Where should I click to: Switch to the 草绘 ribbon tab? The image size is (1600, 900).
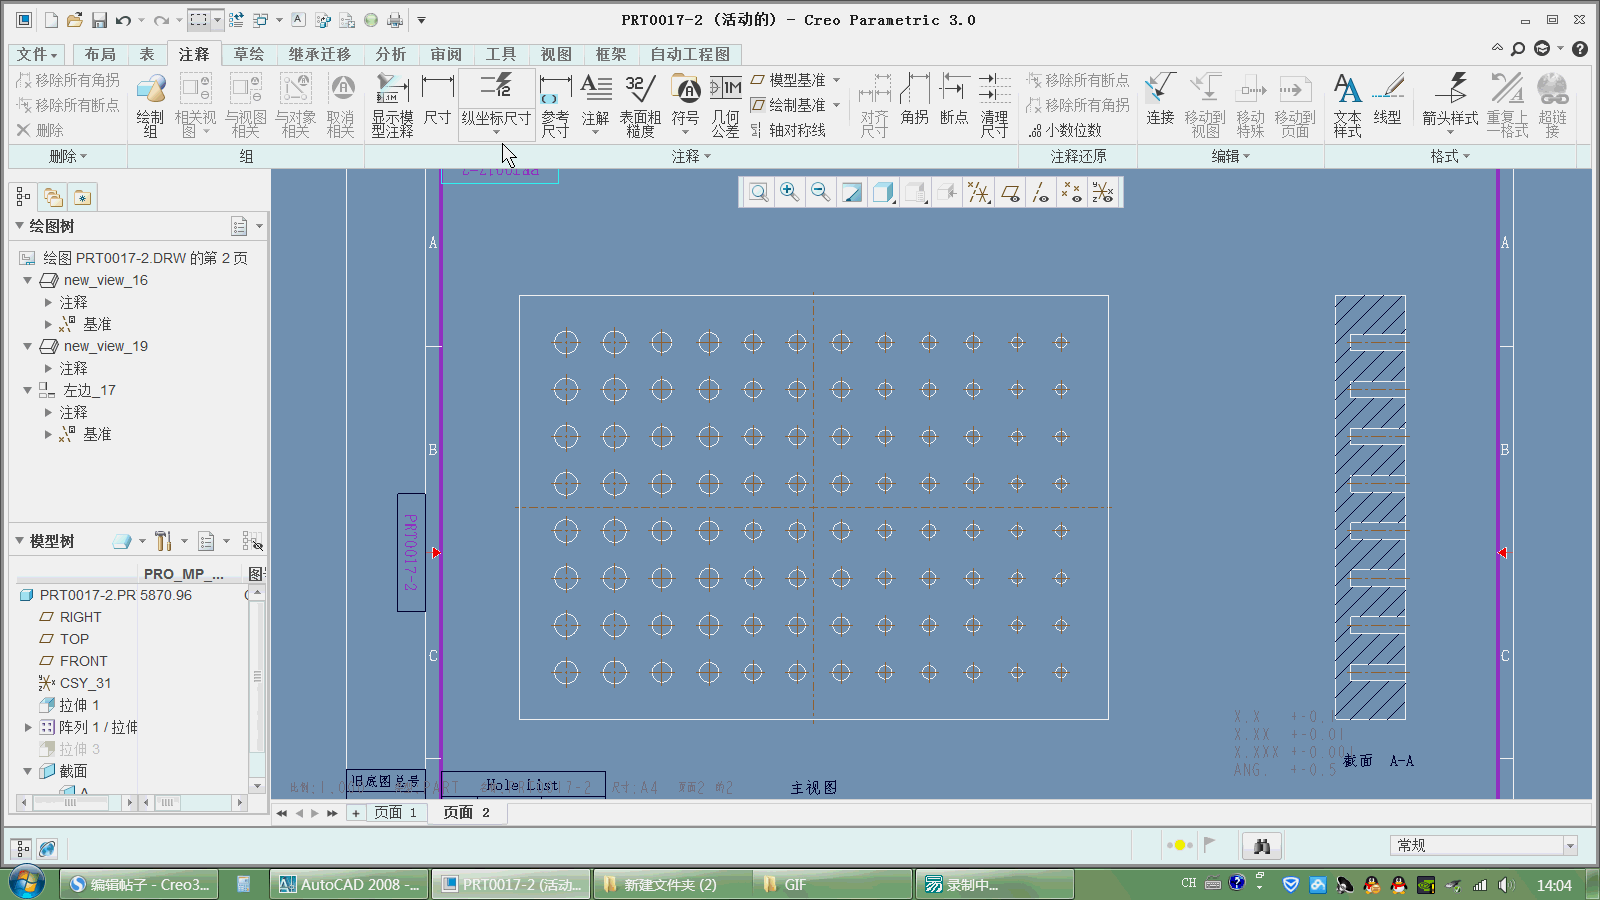coord(249,54)
